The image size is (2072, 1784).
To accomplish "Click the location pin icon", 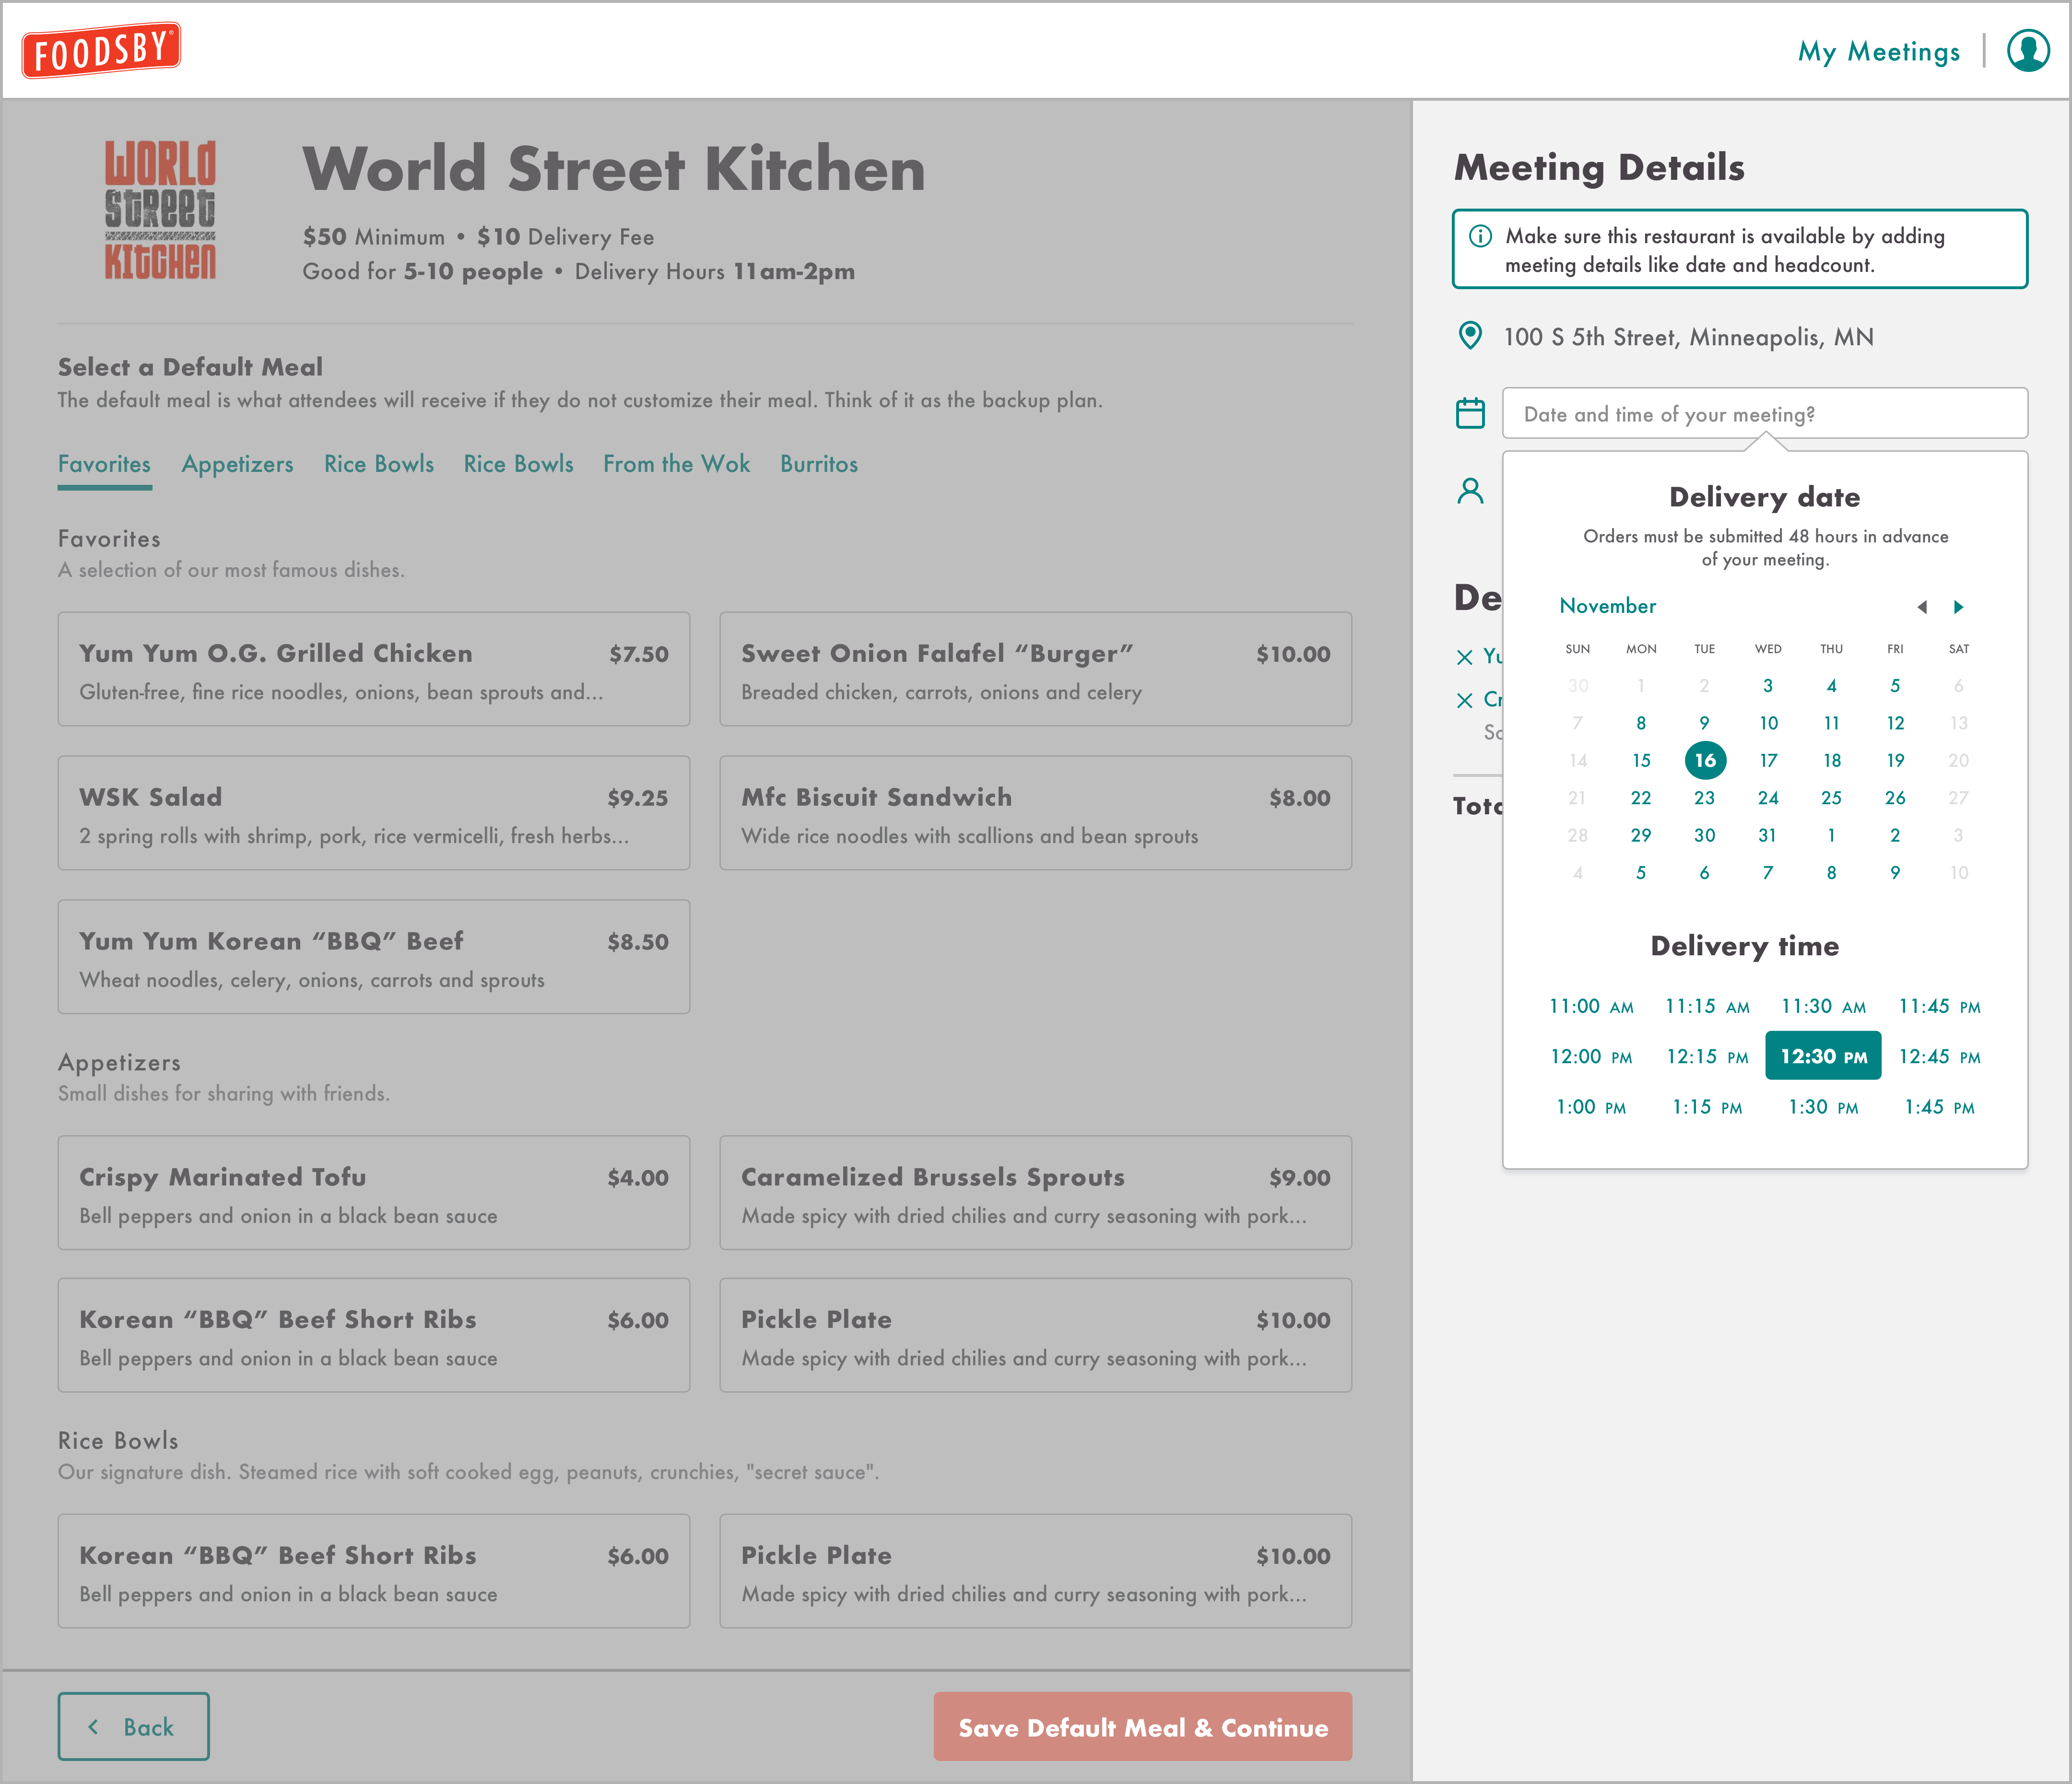I will (x=1470, y=336).
